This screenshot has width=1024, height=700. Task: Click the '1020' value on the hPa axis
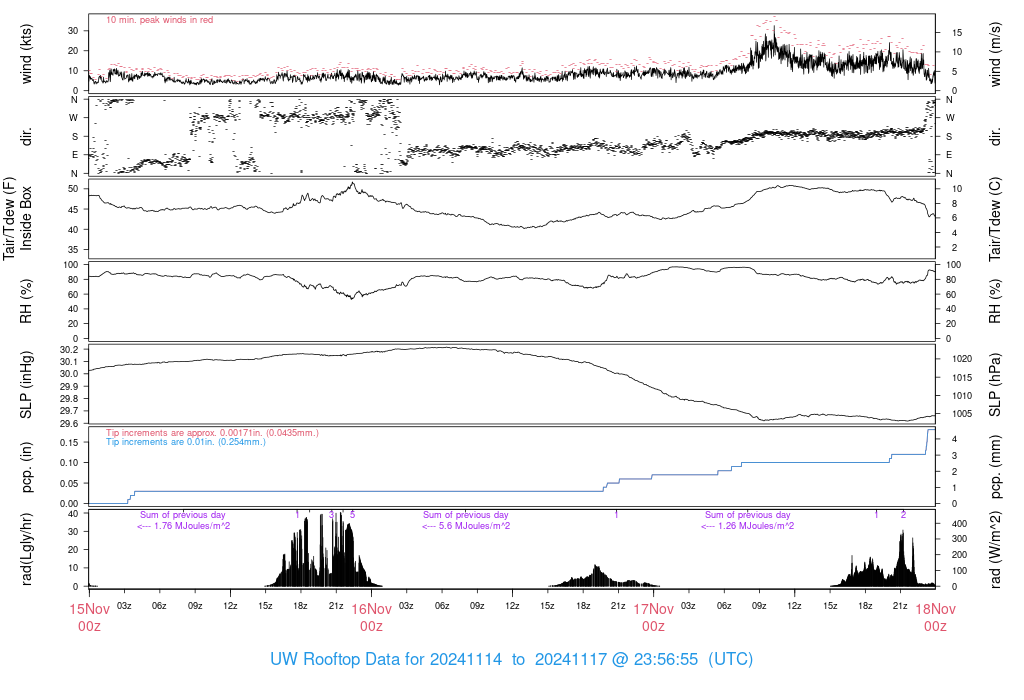point(962,359)
